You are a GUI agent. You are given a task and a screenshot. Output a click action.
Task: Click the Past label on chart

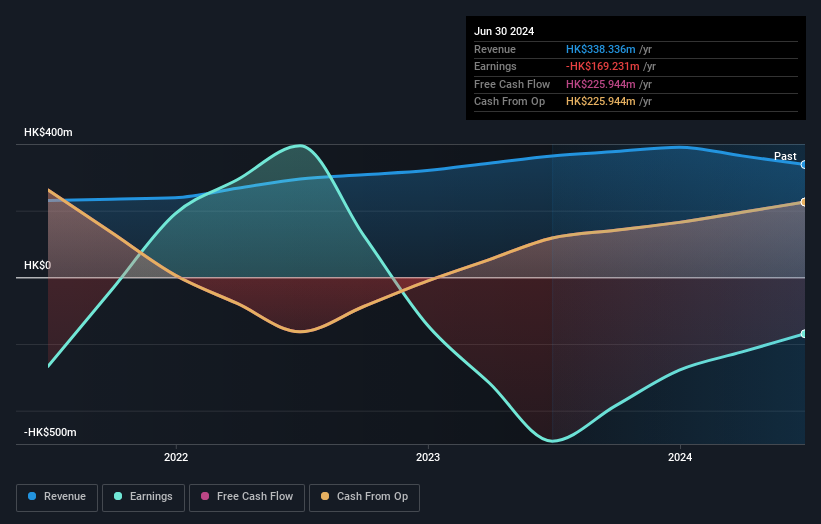[x=785, y=156]
